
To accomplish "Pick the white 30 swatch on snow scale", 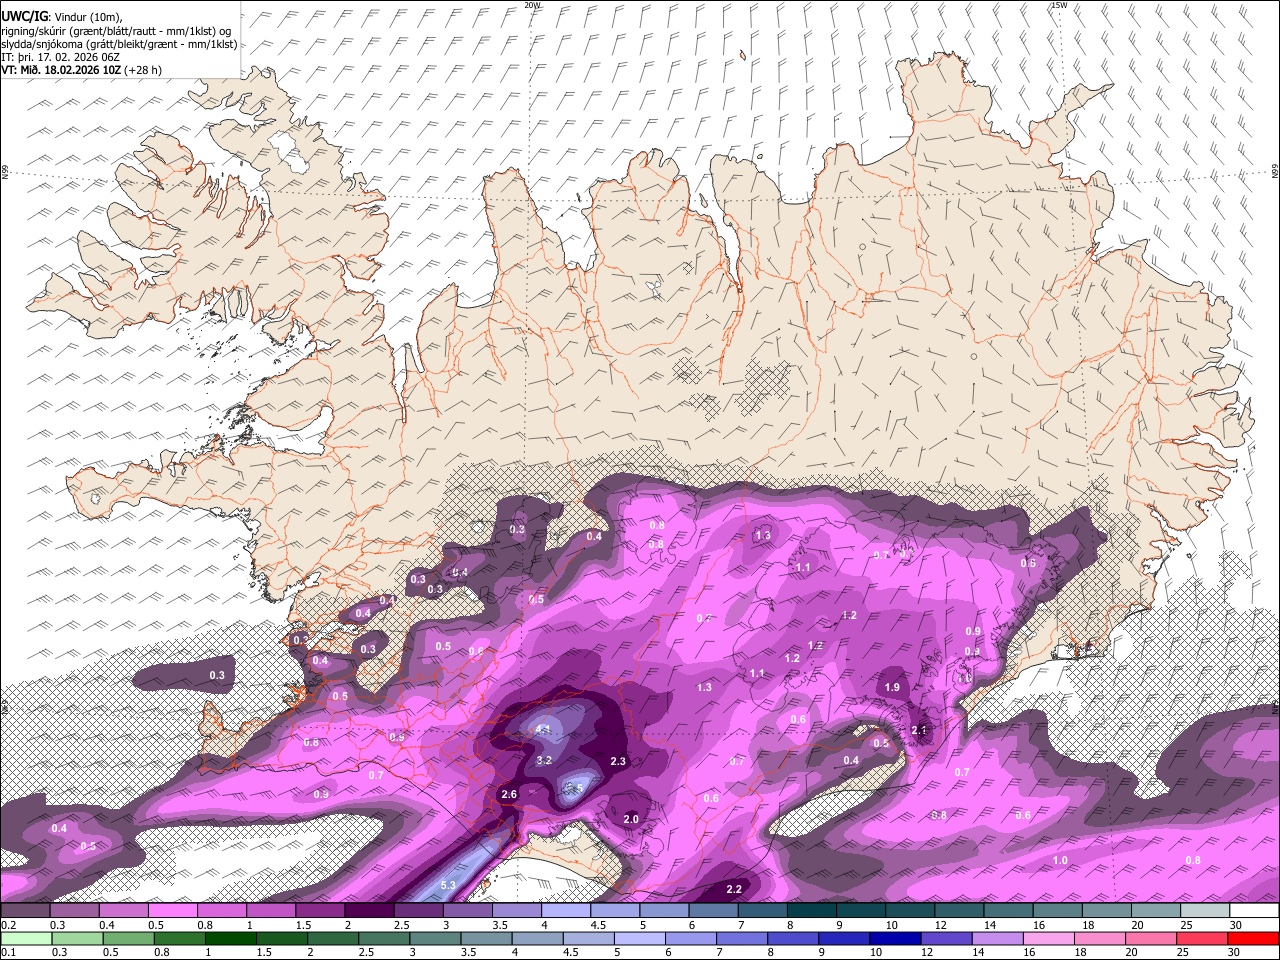I will (x=1254, y=911).
